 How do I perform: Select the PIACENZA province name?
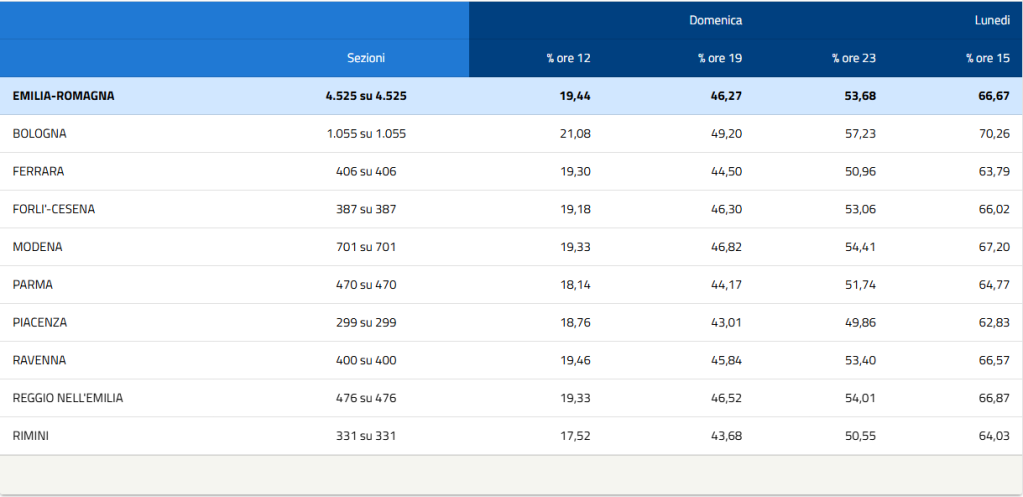tap(40, 323)
